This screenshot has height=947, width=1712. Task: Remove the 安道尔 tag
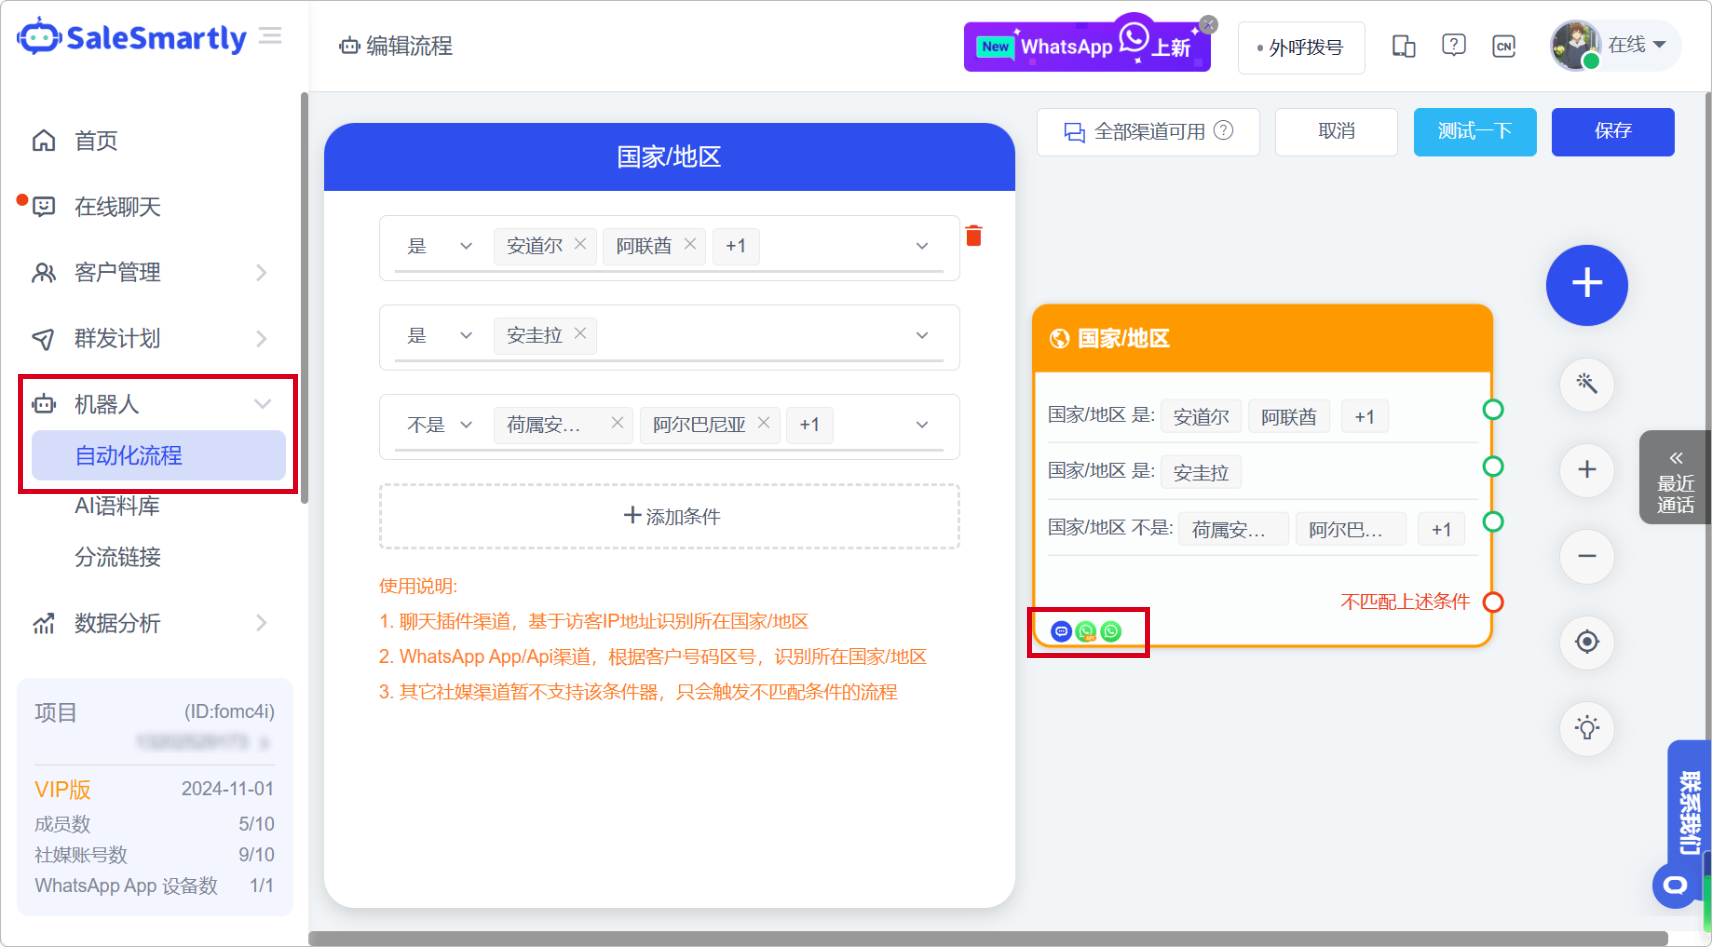coord(580,244)
